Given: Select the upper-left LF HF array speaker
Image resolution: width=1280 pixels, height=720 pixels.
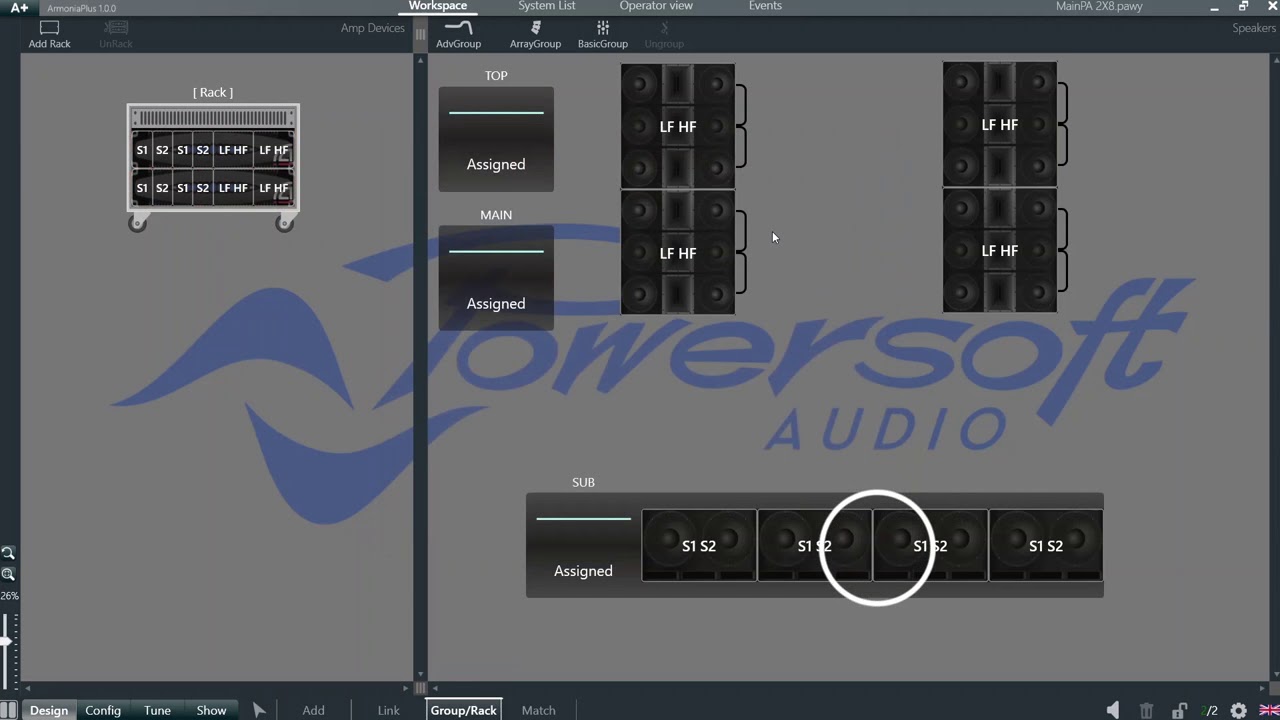Looking at the screenshot, I should 678,126.
